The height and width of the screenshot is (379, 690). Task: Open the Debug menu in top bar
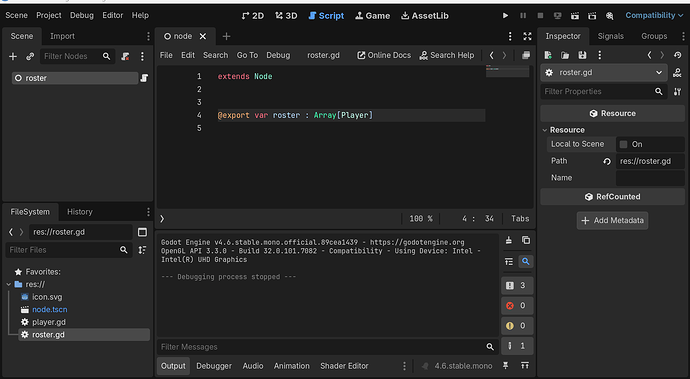82,15
